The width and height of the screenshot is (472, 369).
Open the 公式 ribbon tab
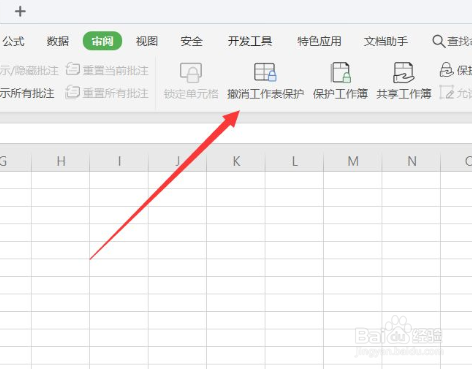point(13,41)
